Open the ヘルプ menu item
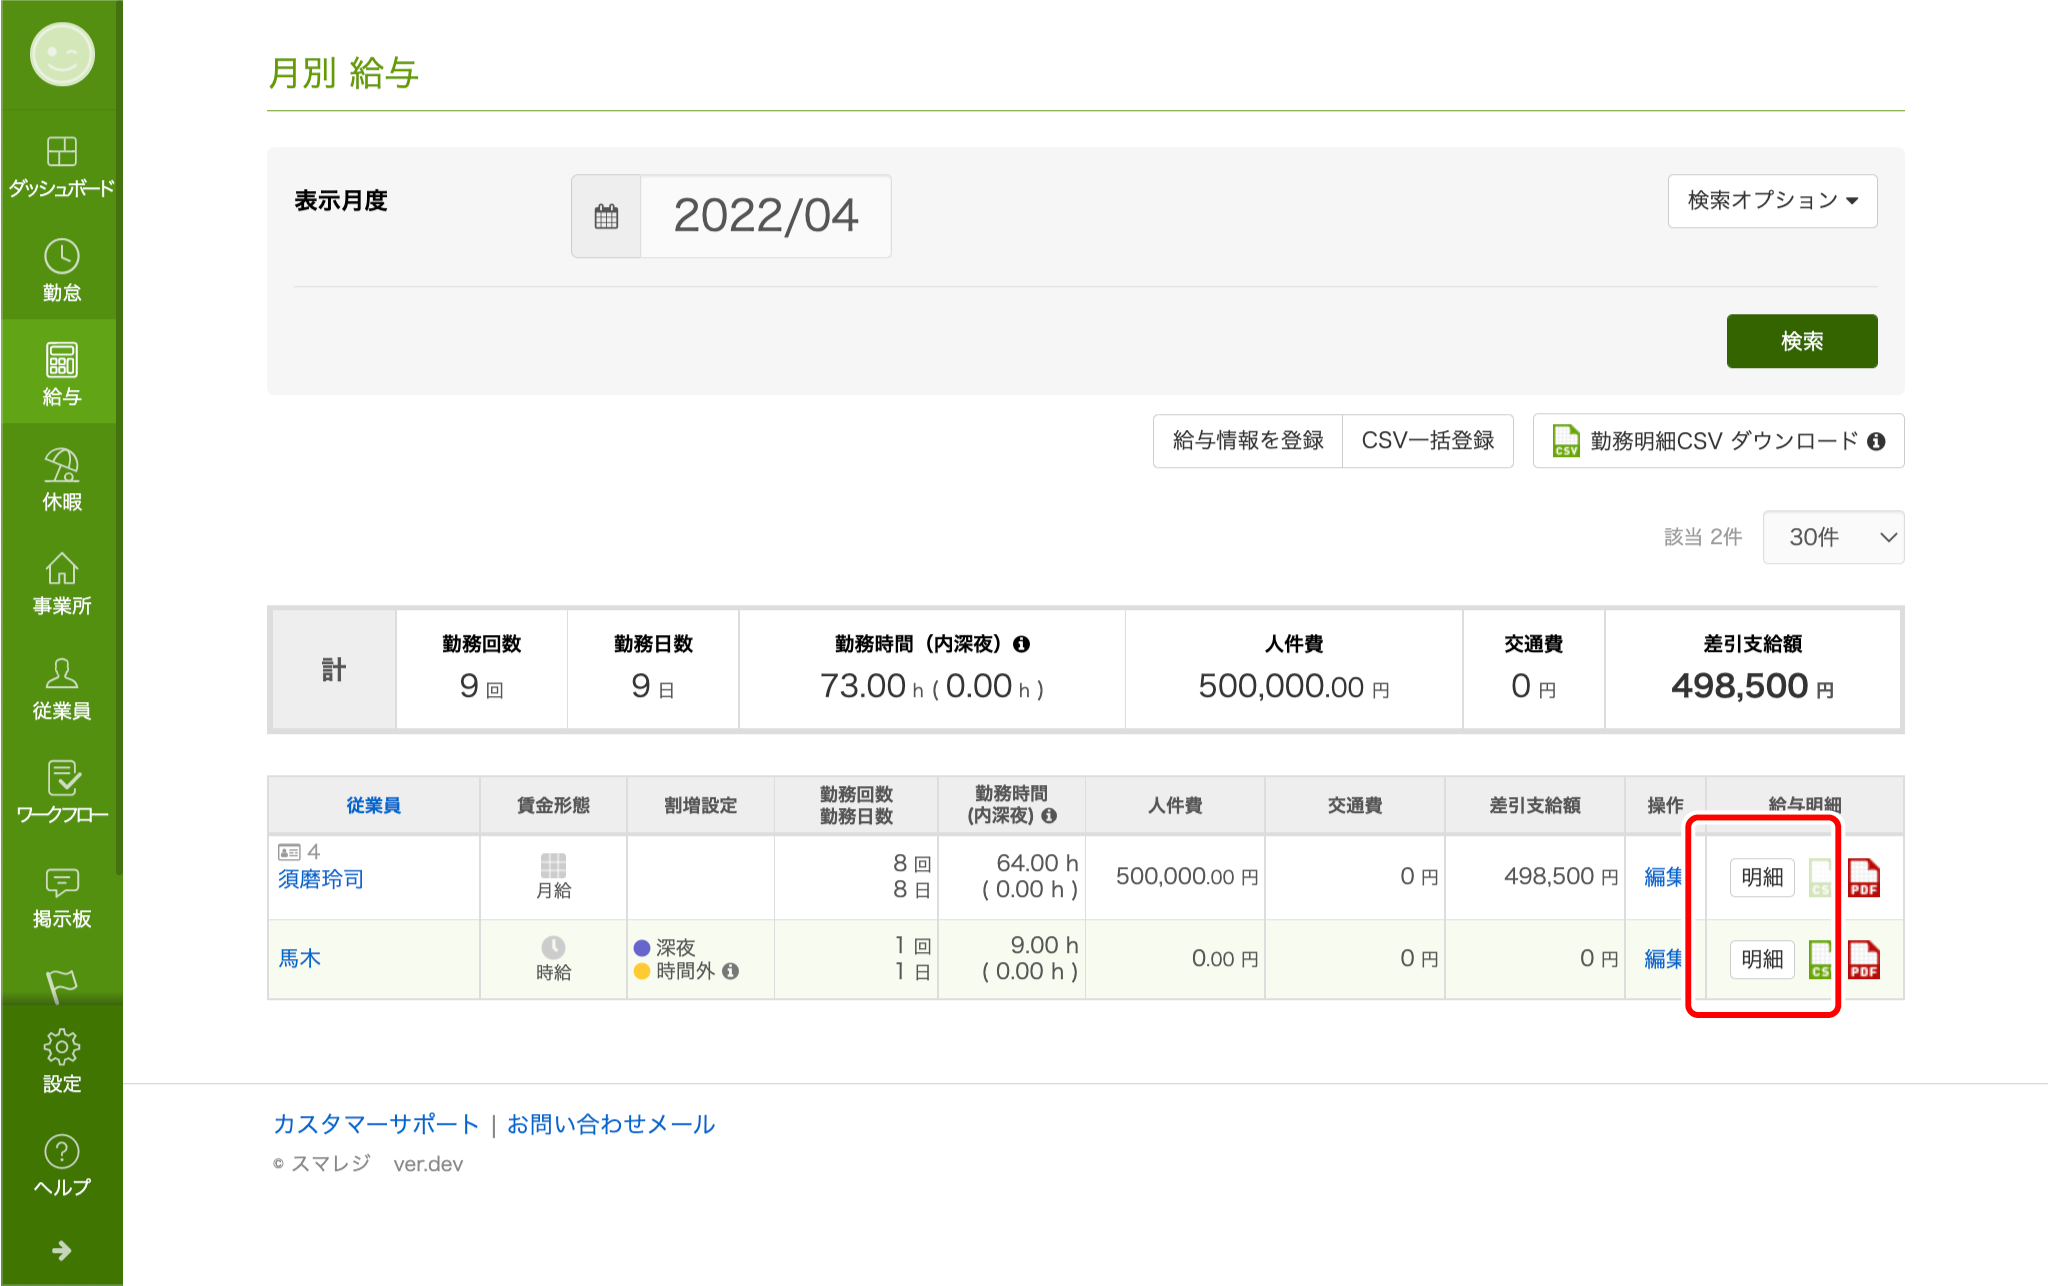 61,1165
